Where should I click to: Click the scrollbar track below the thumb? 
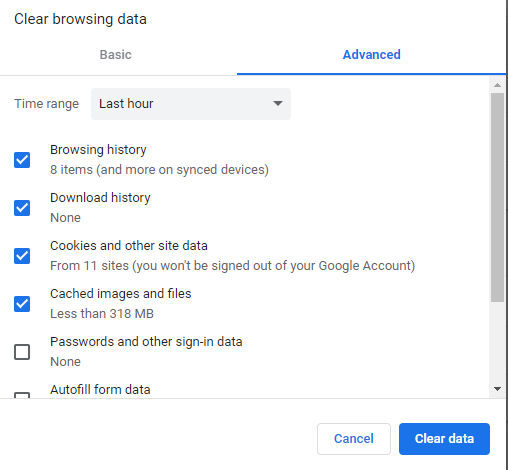click(x=497, y=342)
